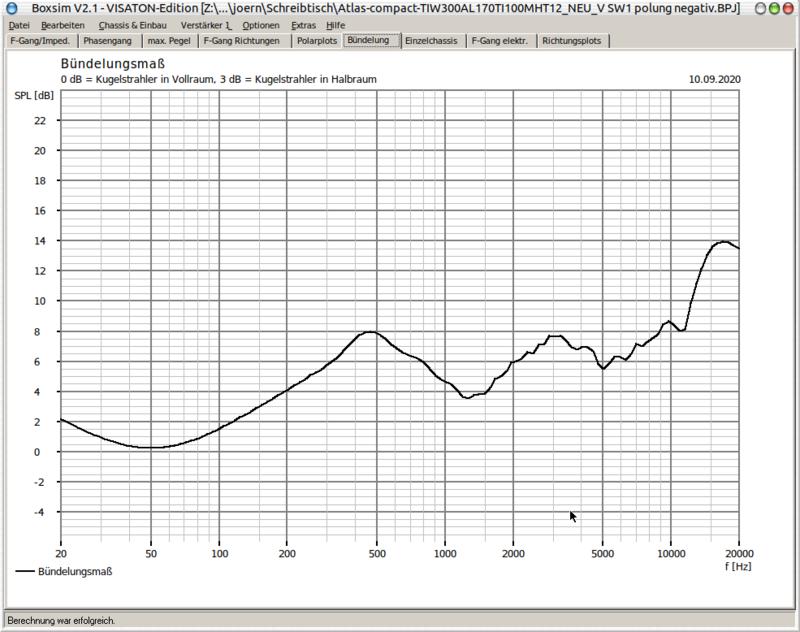Switch to the F-Gang elektr. tab
Viewport: 800px width, 632px height.
499,41
